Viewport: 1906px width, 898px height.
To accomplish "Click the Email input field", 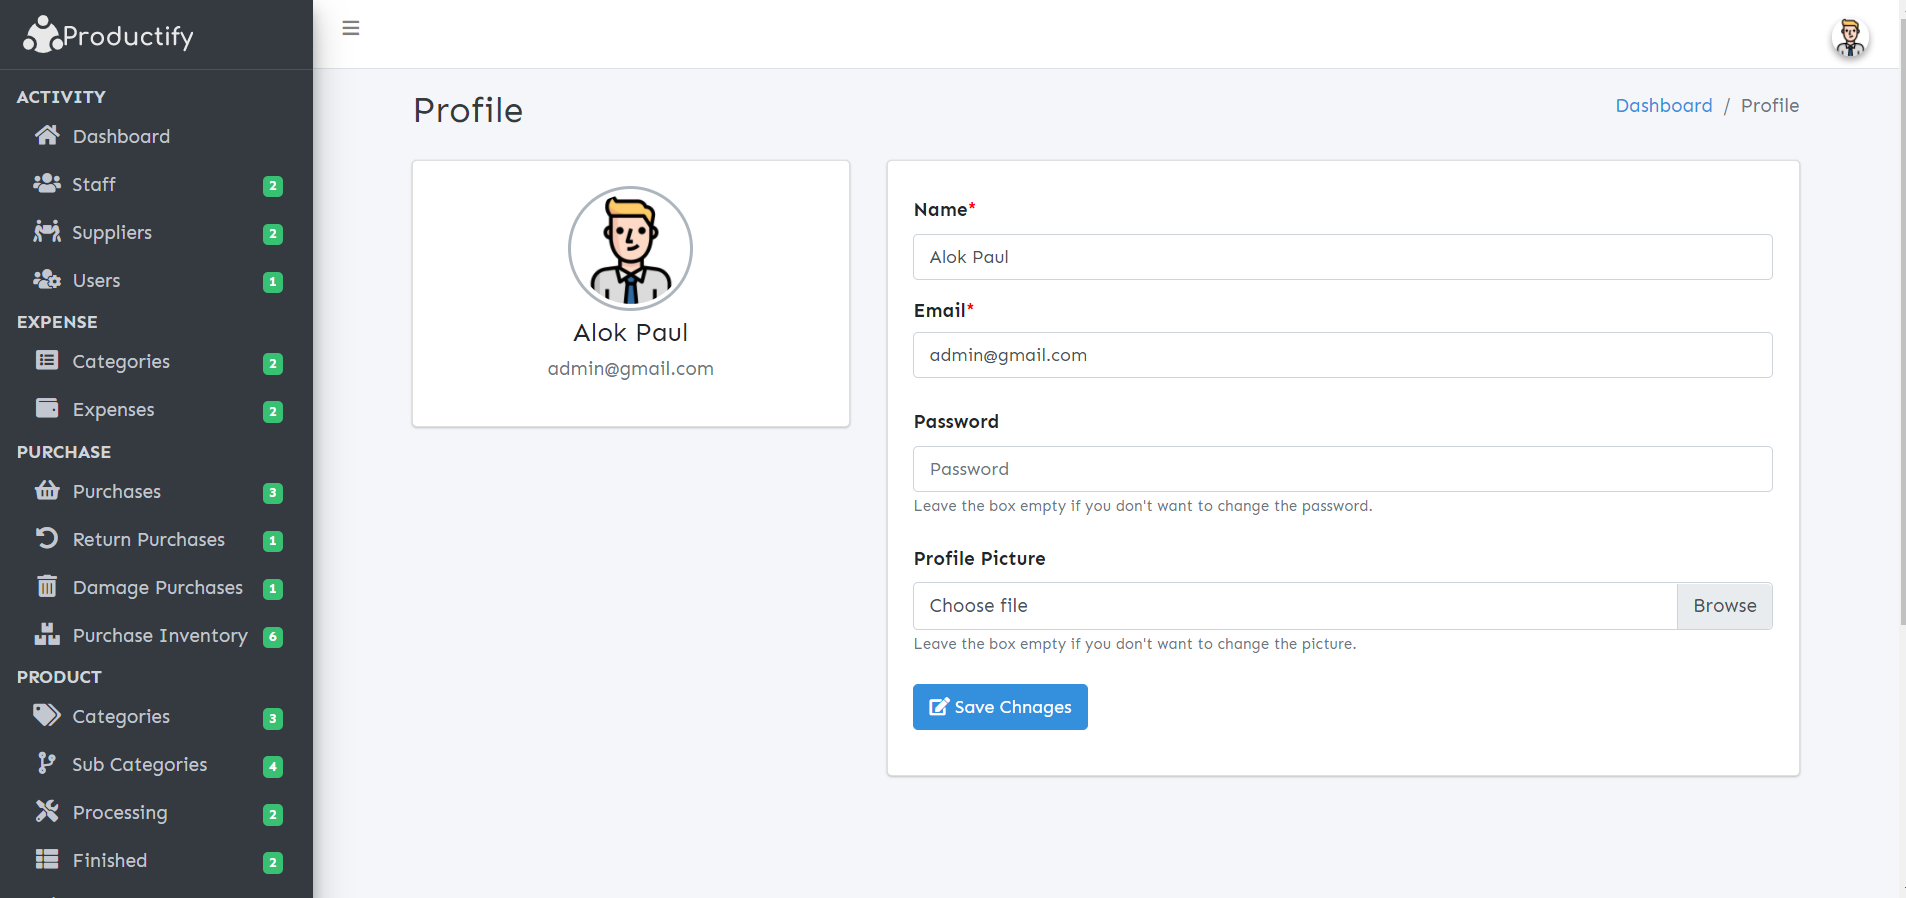I will [1342, 355].
